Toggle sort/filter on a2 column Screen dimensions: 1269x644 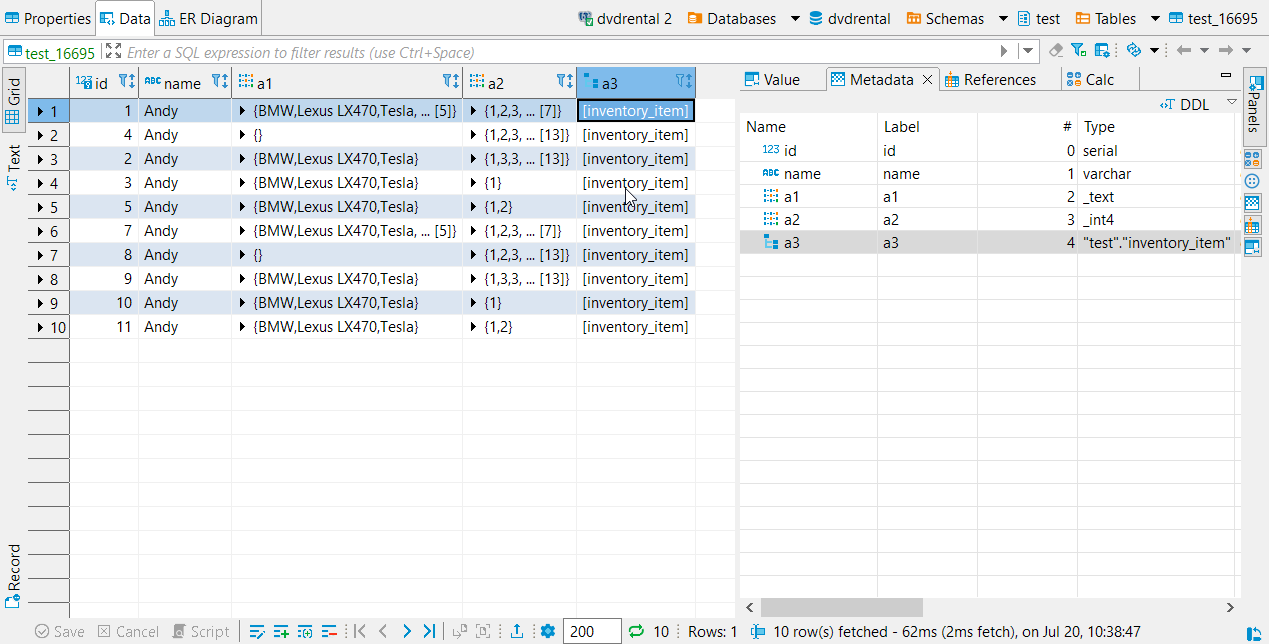(x=565, y=82)
